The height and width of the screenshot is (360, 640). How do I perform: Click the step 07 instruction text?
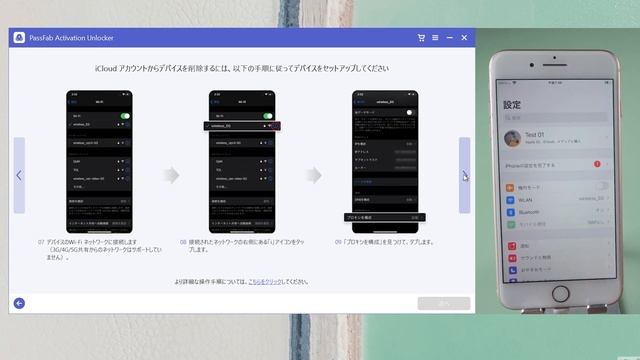tap(100, 249)
